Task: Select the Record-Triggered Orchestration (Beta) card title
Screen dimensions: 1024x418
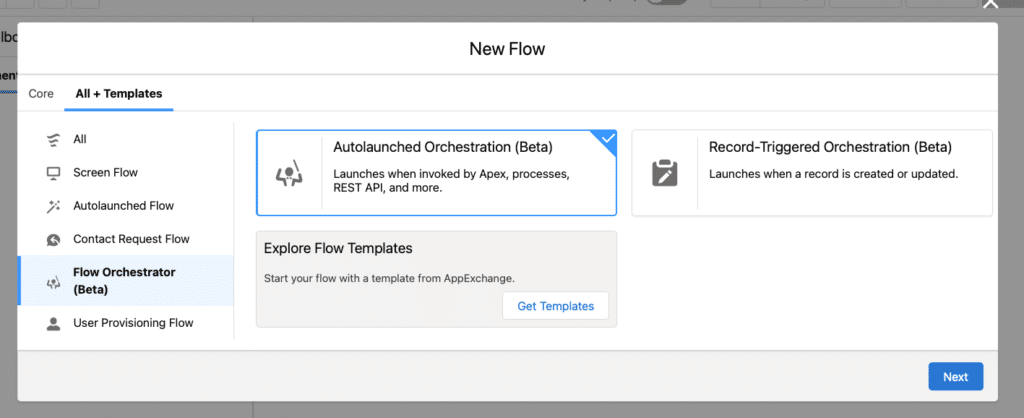Action: coord(830,148)
